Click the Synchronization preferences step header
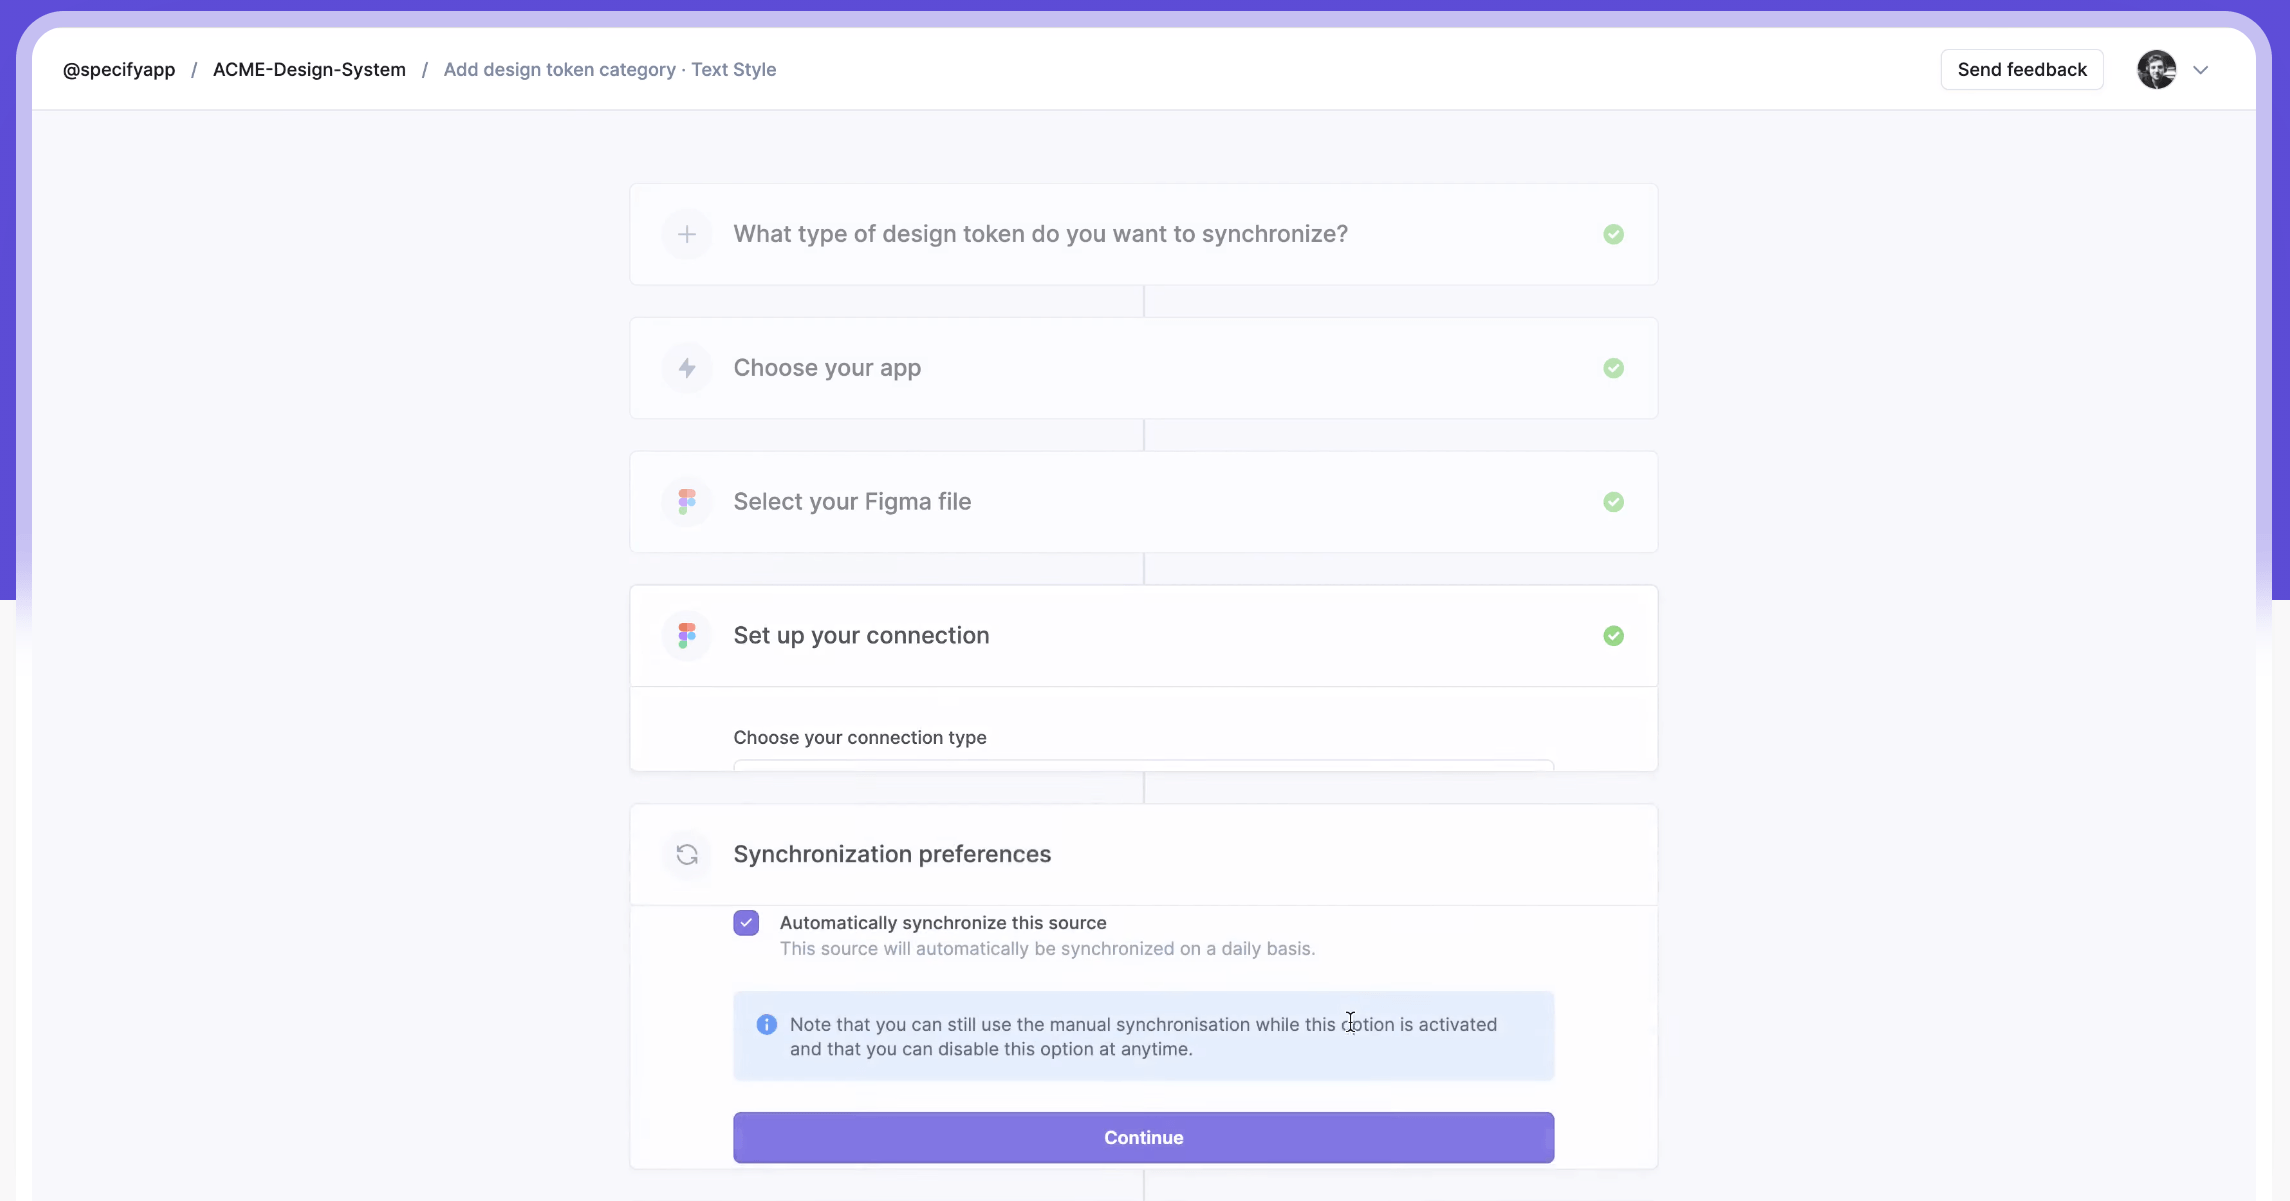The height and width of the screenshot is (1201, 2290). click(1144, 855)
